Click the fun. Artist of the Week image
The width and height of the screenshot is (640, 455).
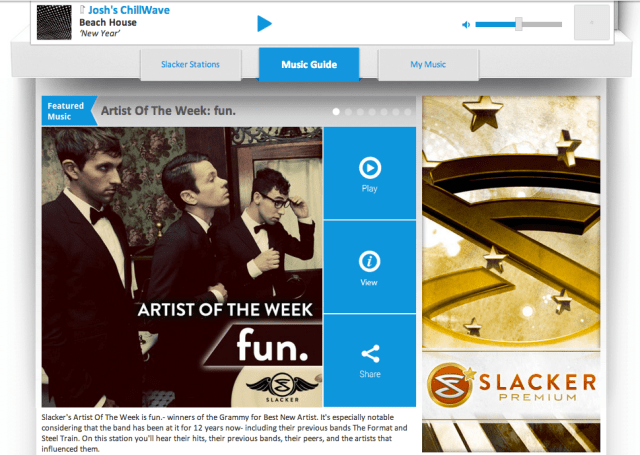pos(182,267)
